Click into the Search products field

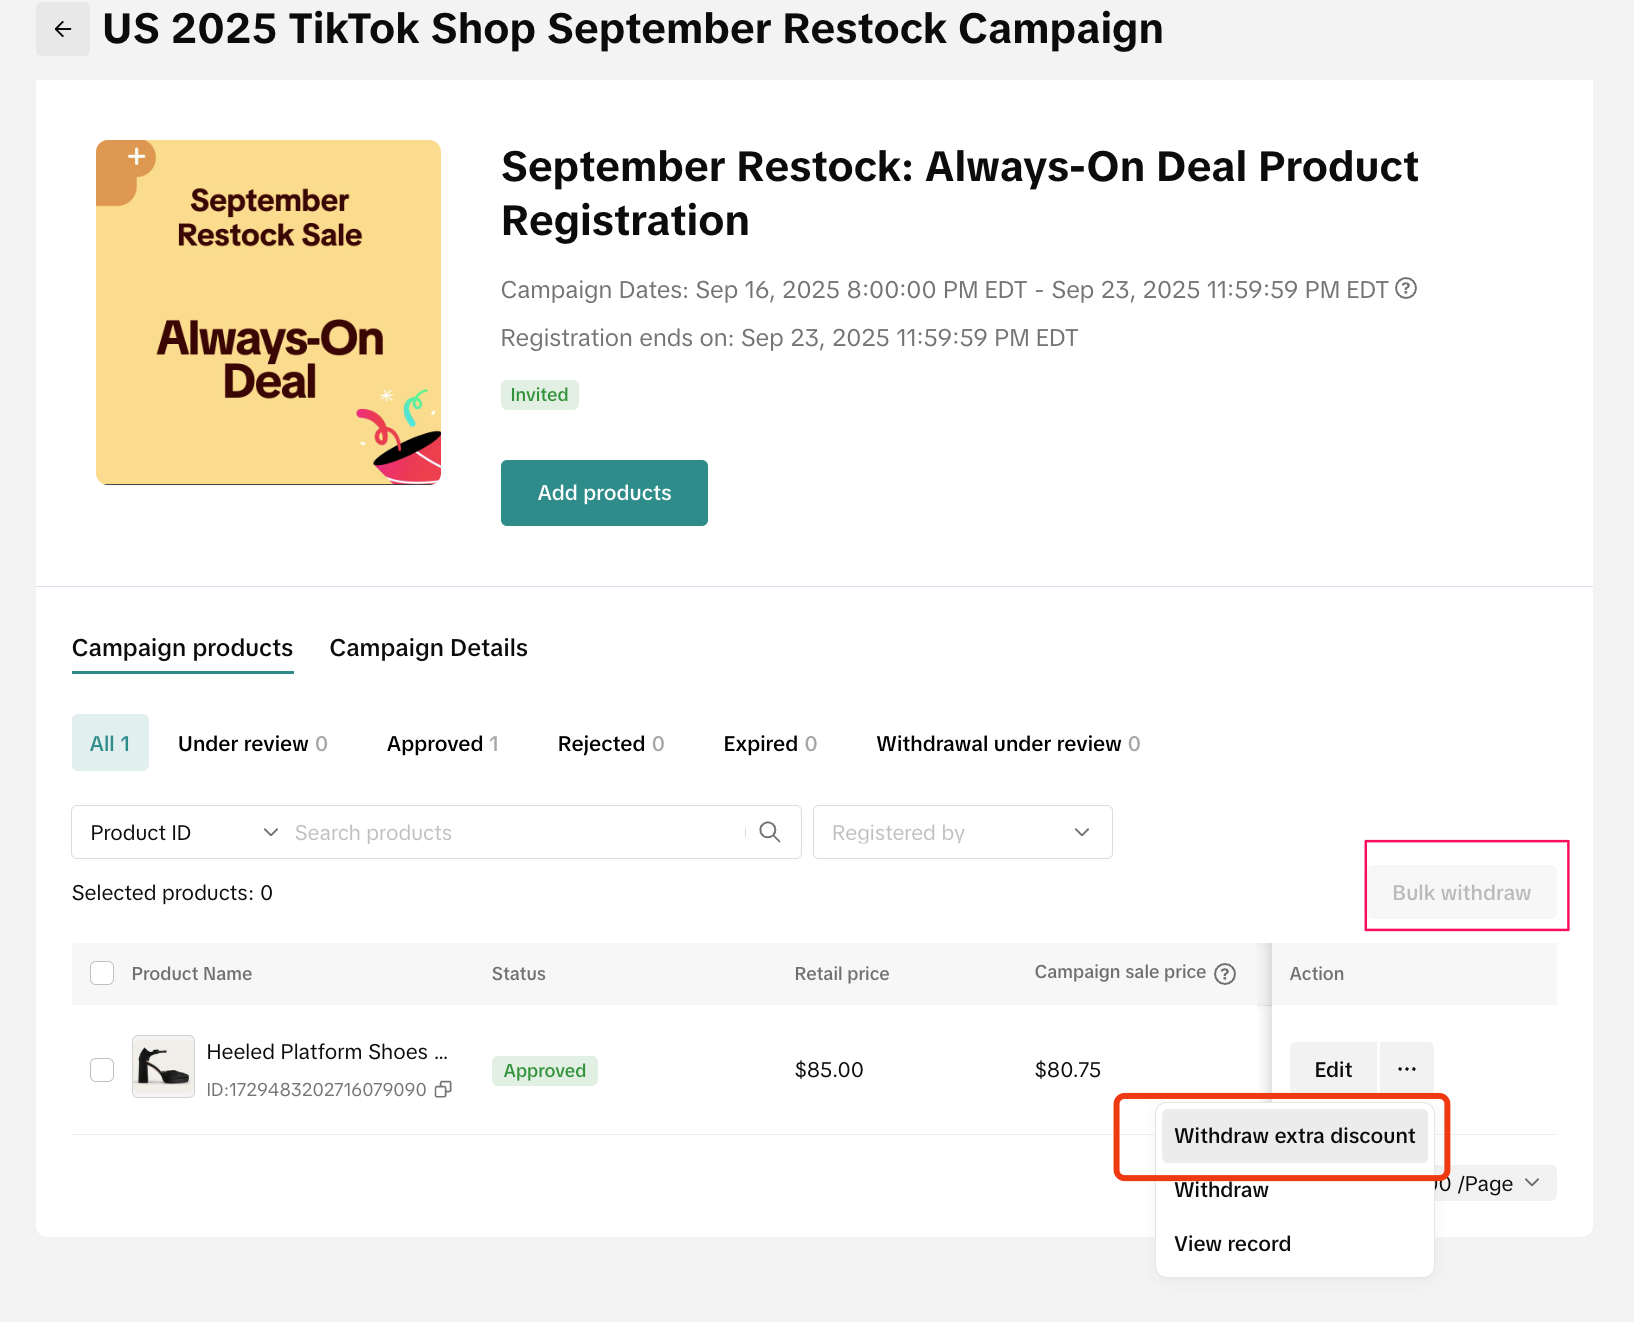(515, 832)
